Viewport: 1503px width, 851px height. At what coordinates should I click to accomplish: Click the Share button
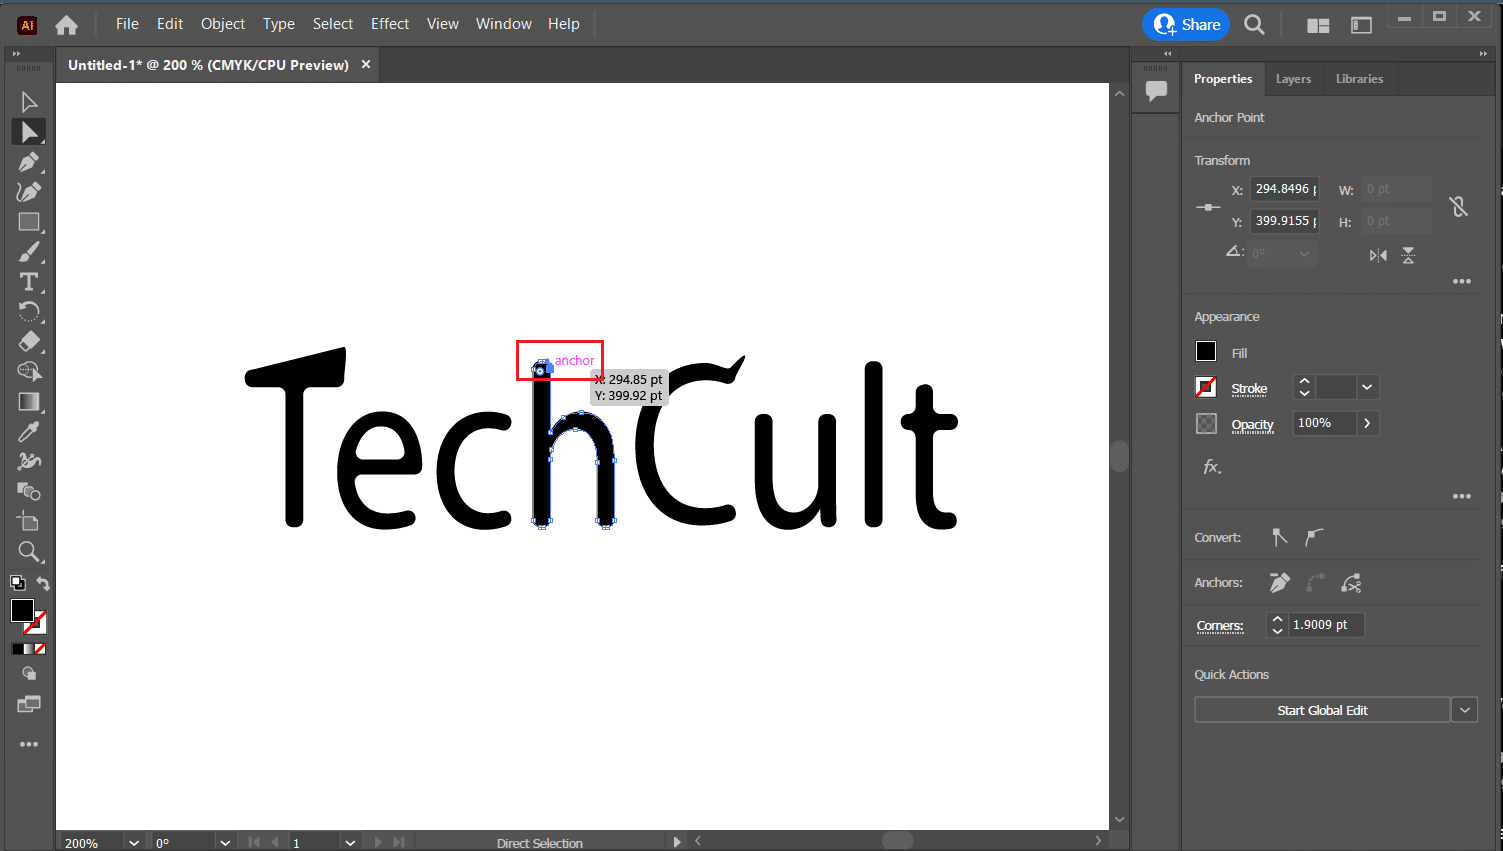click(1187, 25)
